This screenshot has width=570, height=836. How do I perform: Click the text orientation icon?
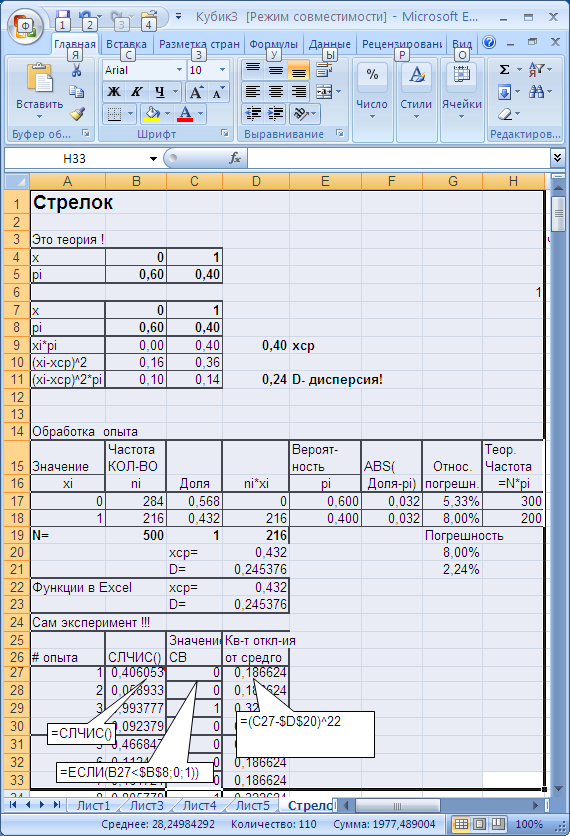click(302, 114)
